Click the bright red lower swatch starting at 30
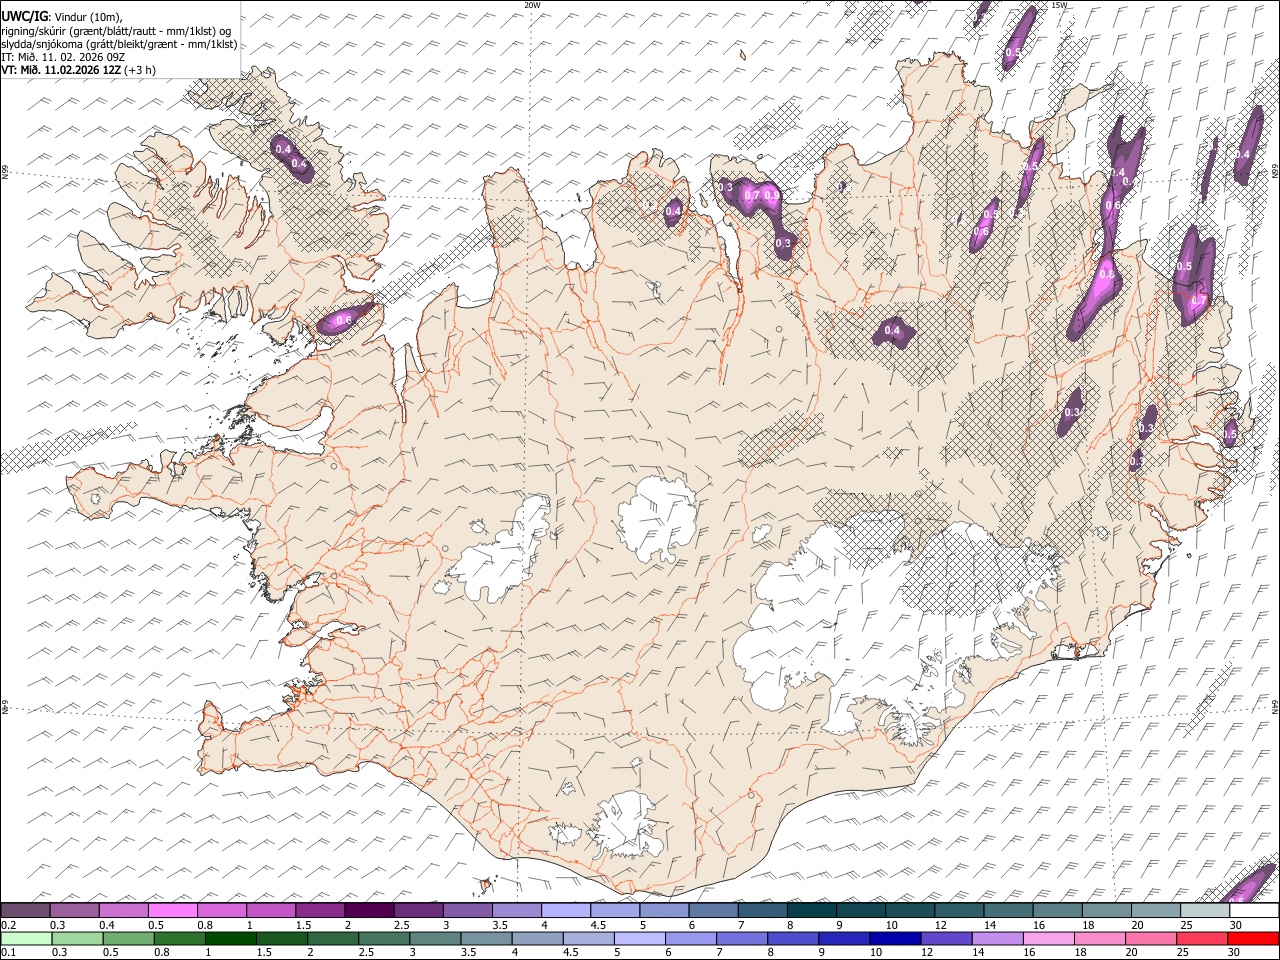 1252,939
